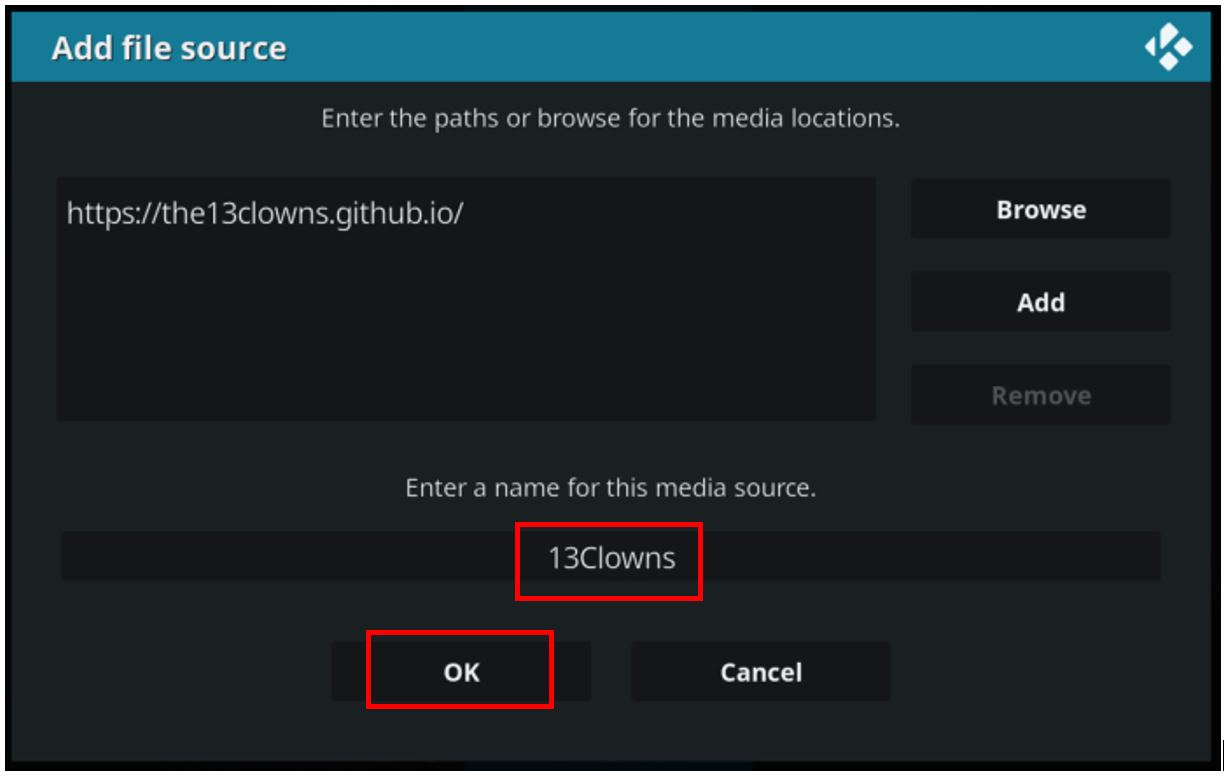Click the red-highlighted 13Clowns text

pyautogui.click(x=611, y=558)
